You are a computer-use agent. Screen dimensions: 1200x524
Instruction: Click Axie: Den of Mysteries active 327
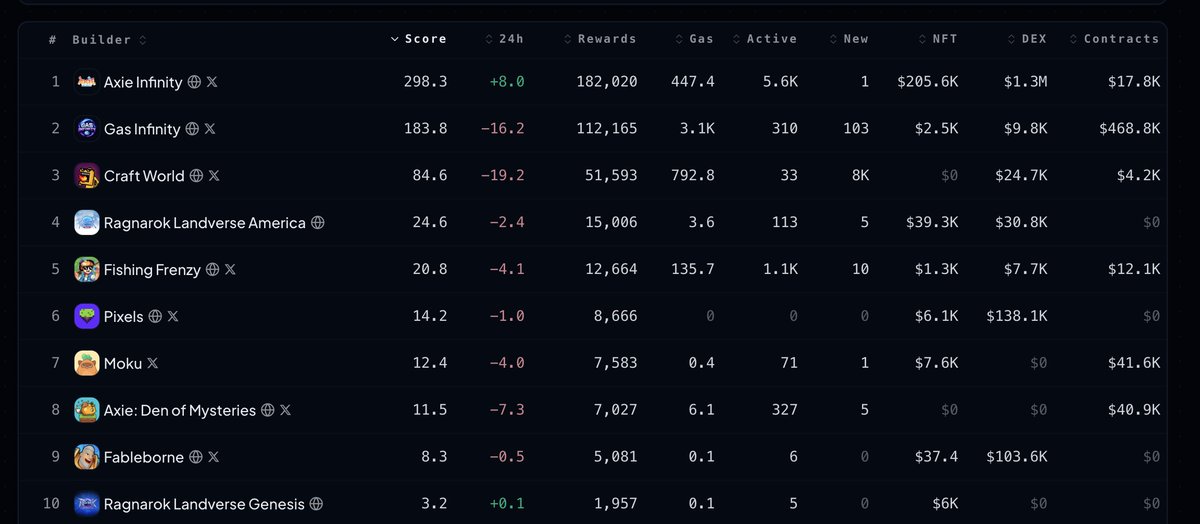tap(785, 410)
